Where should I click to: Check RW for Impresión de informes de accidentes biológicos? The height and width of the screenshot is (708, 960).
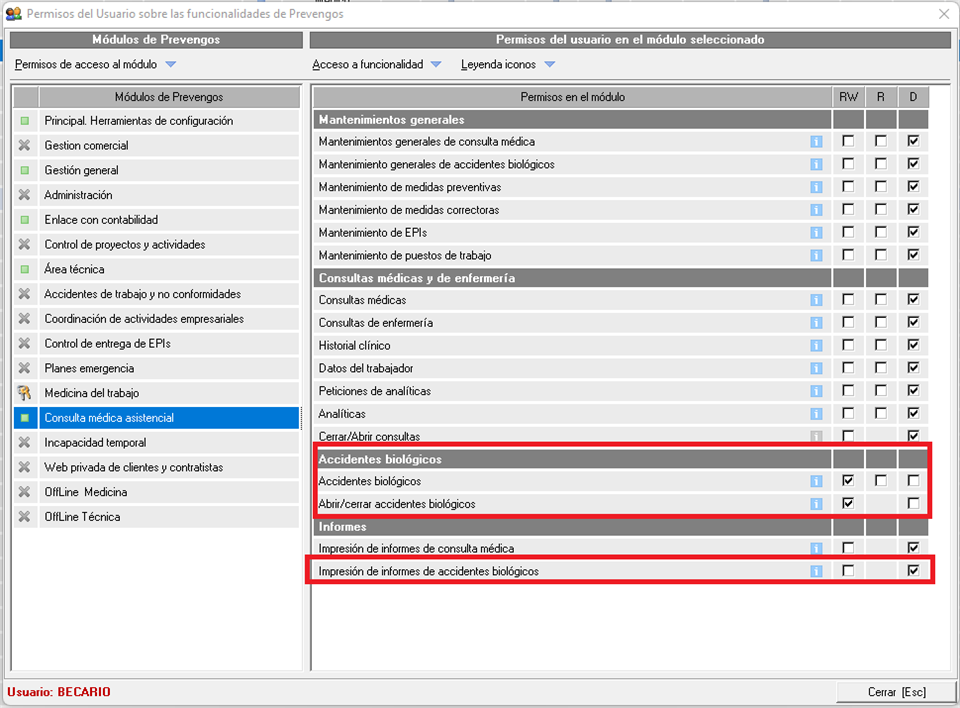848,571
